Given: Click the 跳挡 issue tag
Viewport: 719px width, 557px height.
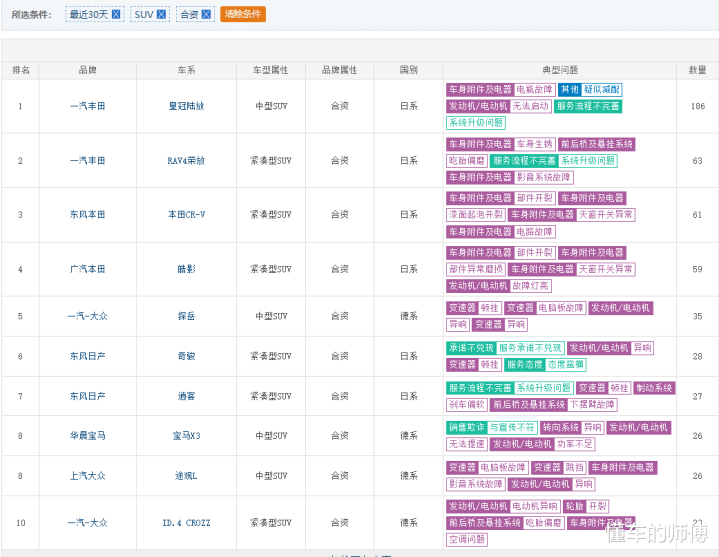Looking at the screenshot, I should coord(575,468).
